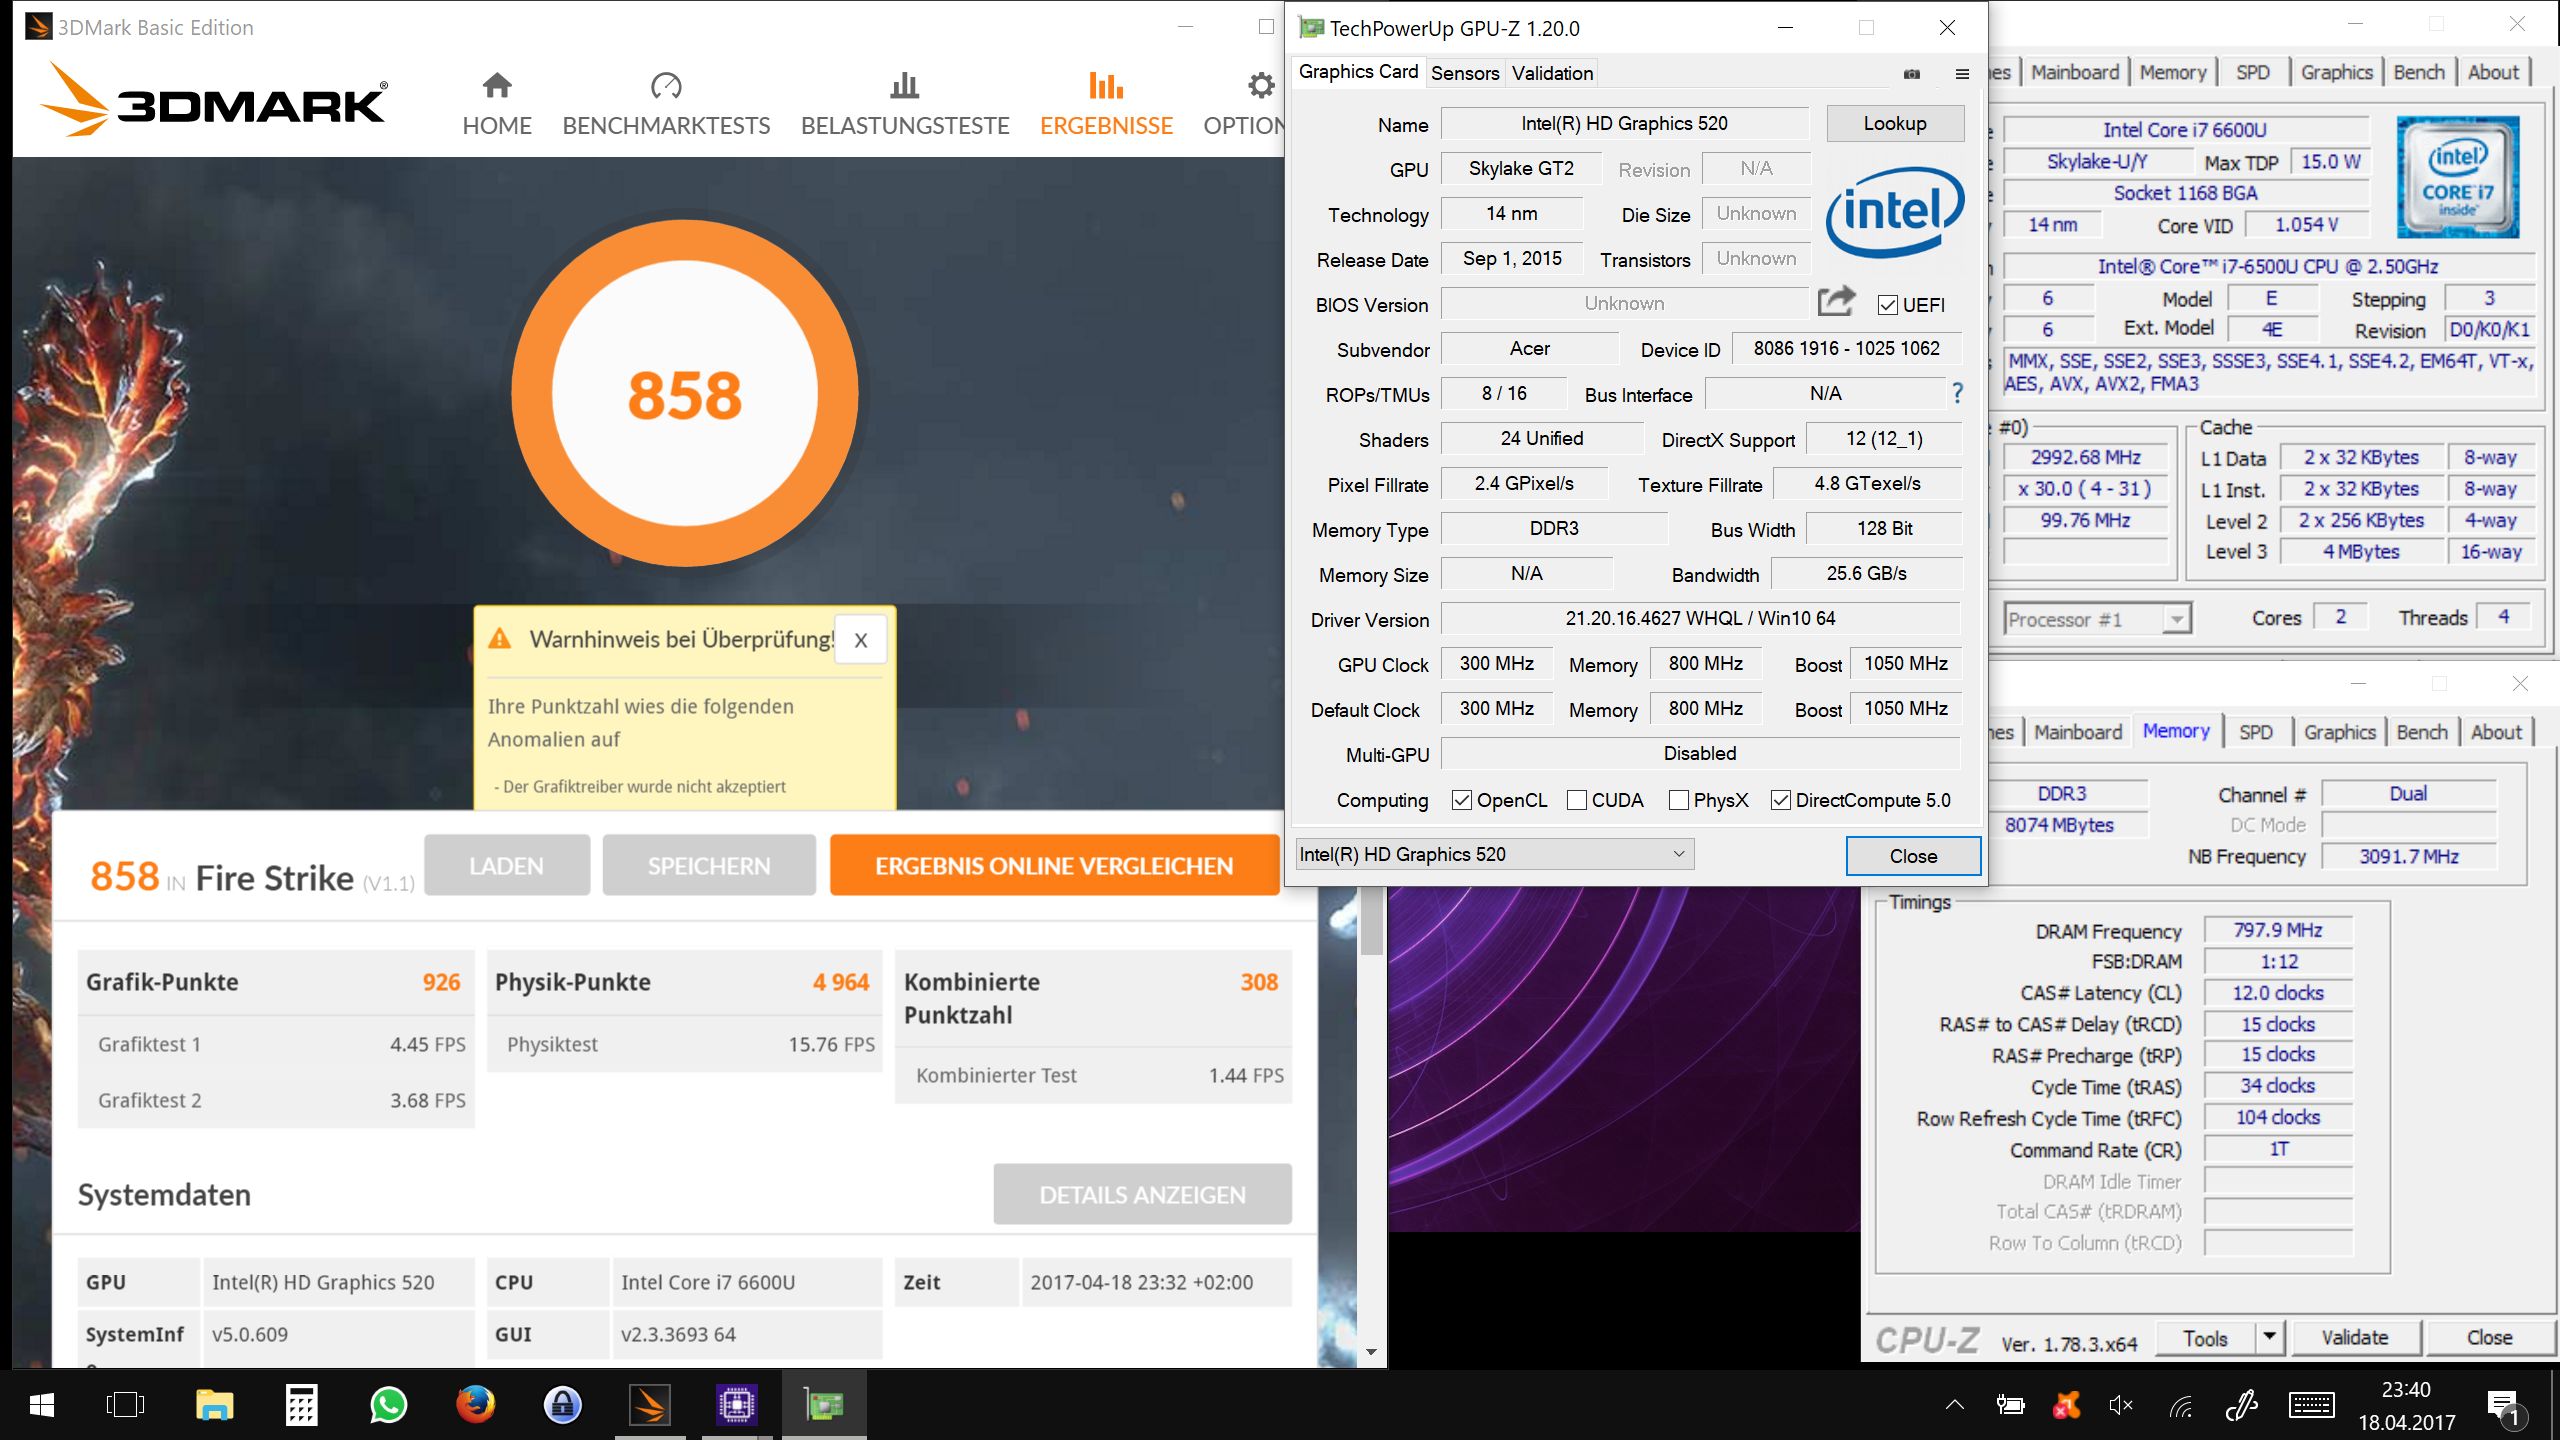Open About tab in upper CPU-Z window
This screenshot has width=2560, height=1440.
2493,72
